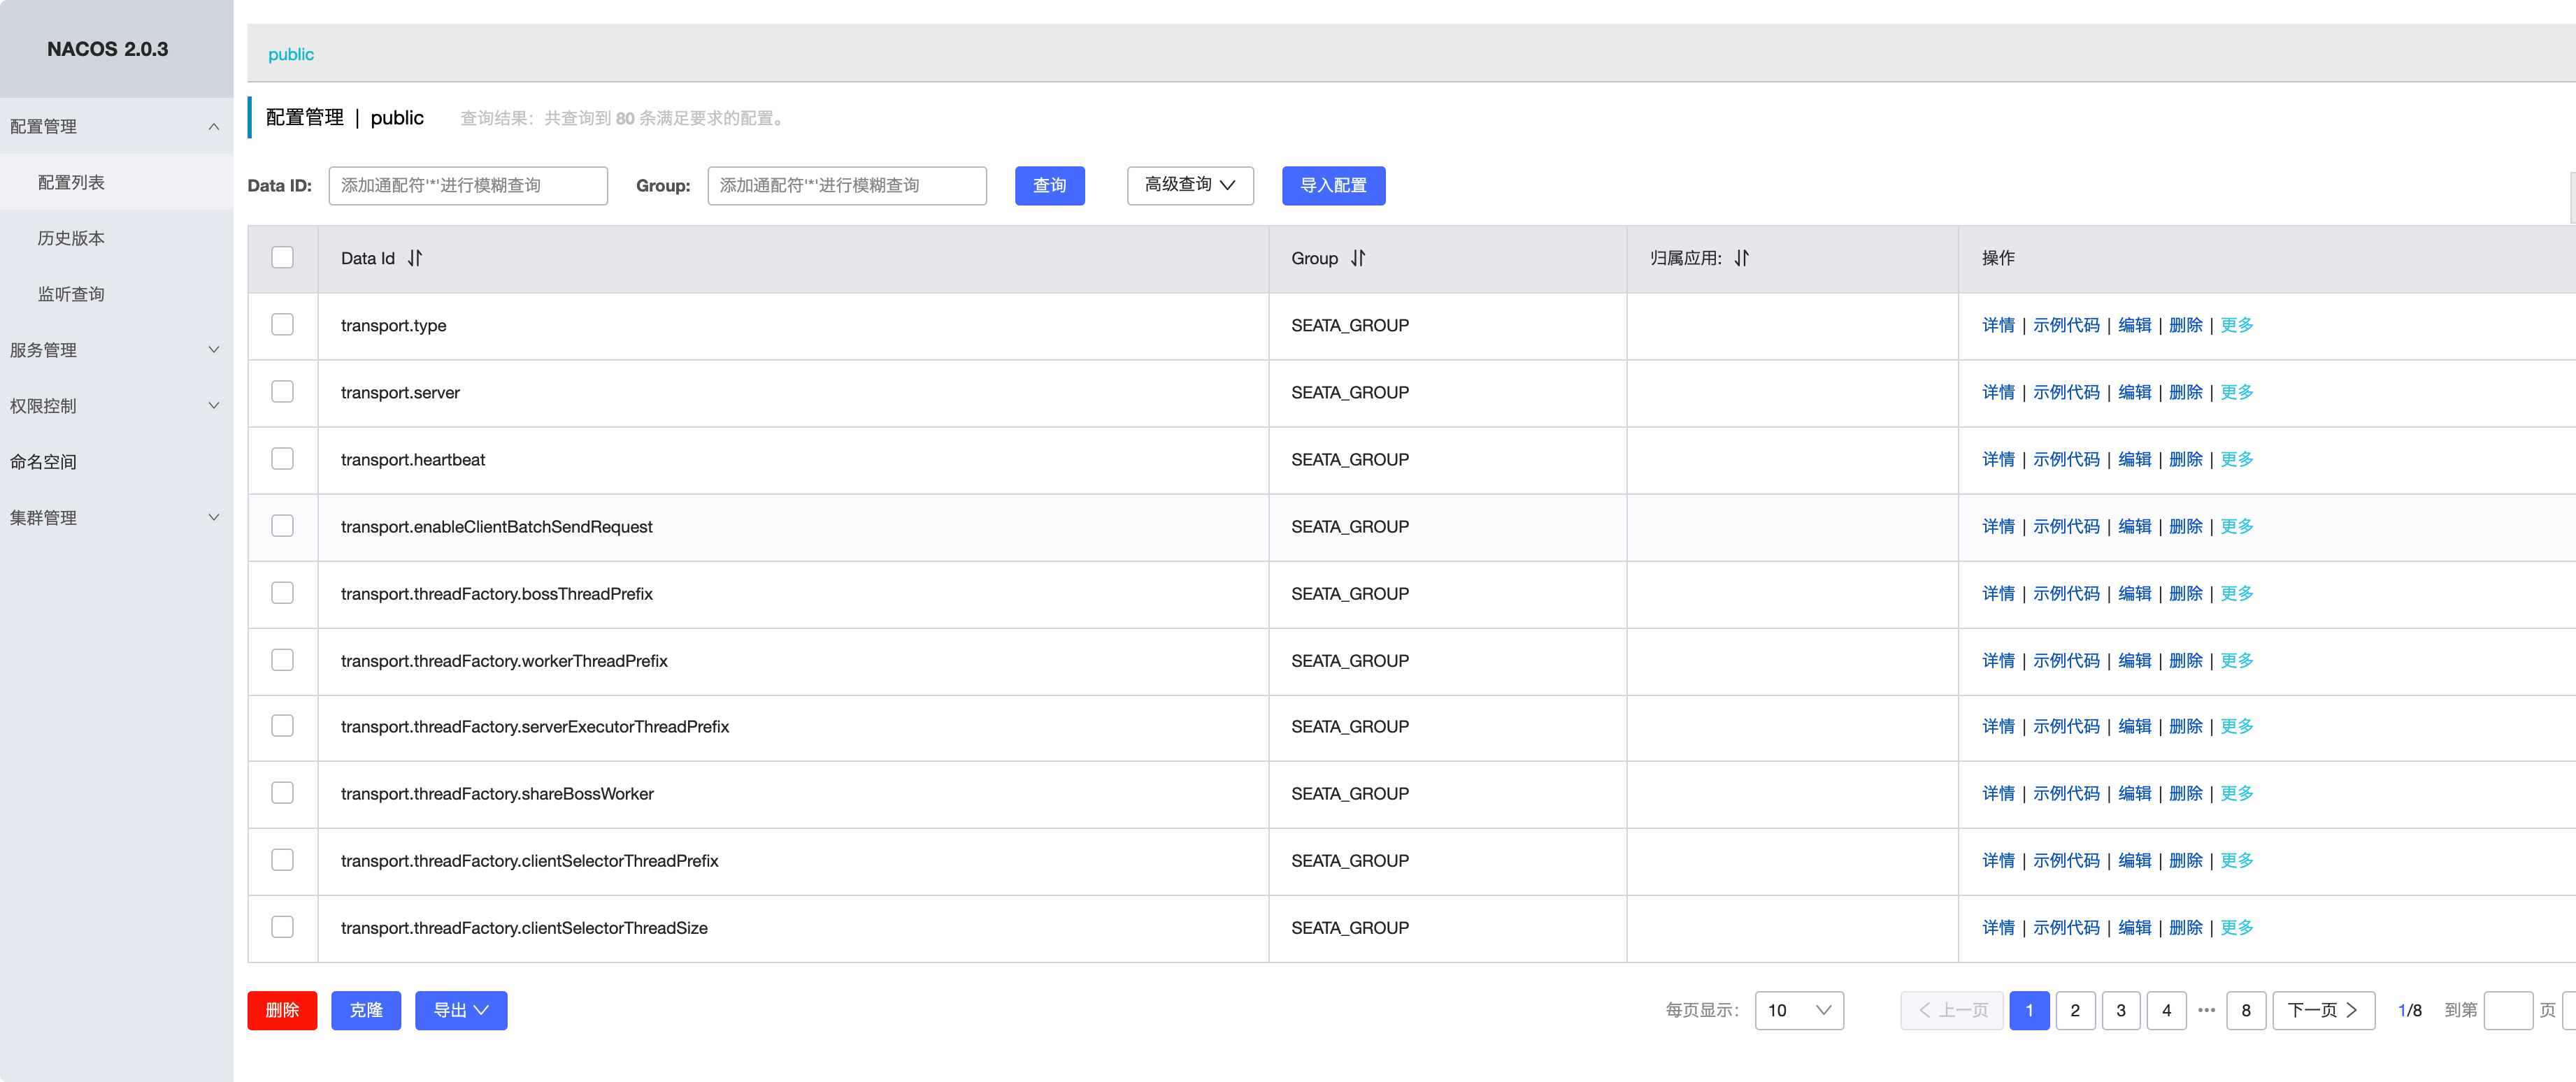Check the select-all header checkbox

click(x=282, y=258)
